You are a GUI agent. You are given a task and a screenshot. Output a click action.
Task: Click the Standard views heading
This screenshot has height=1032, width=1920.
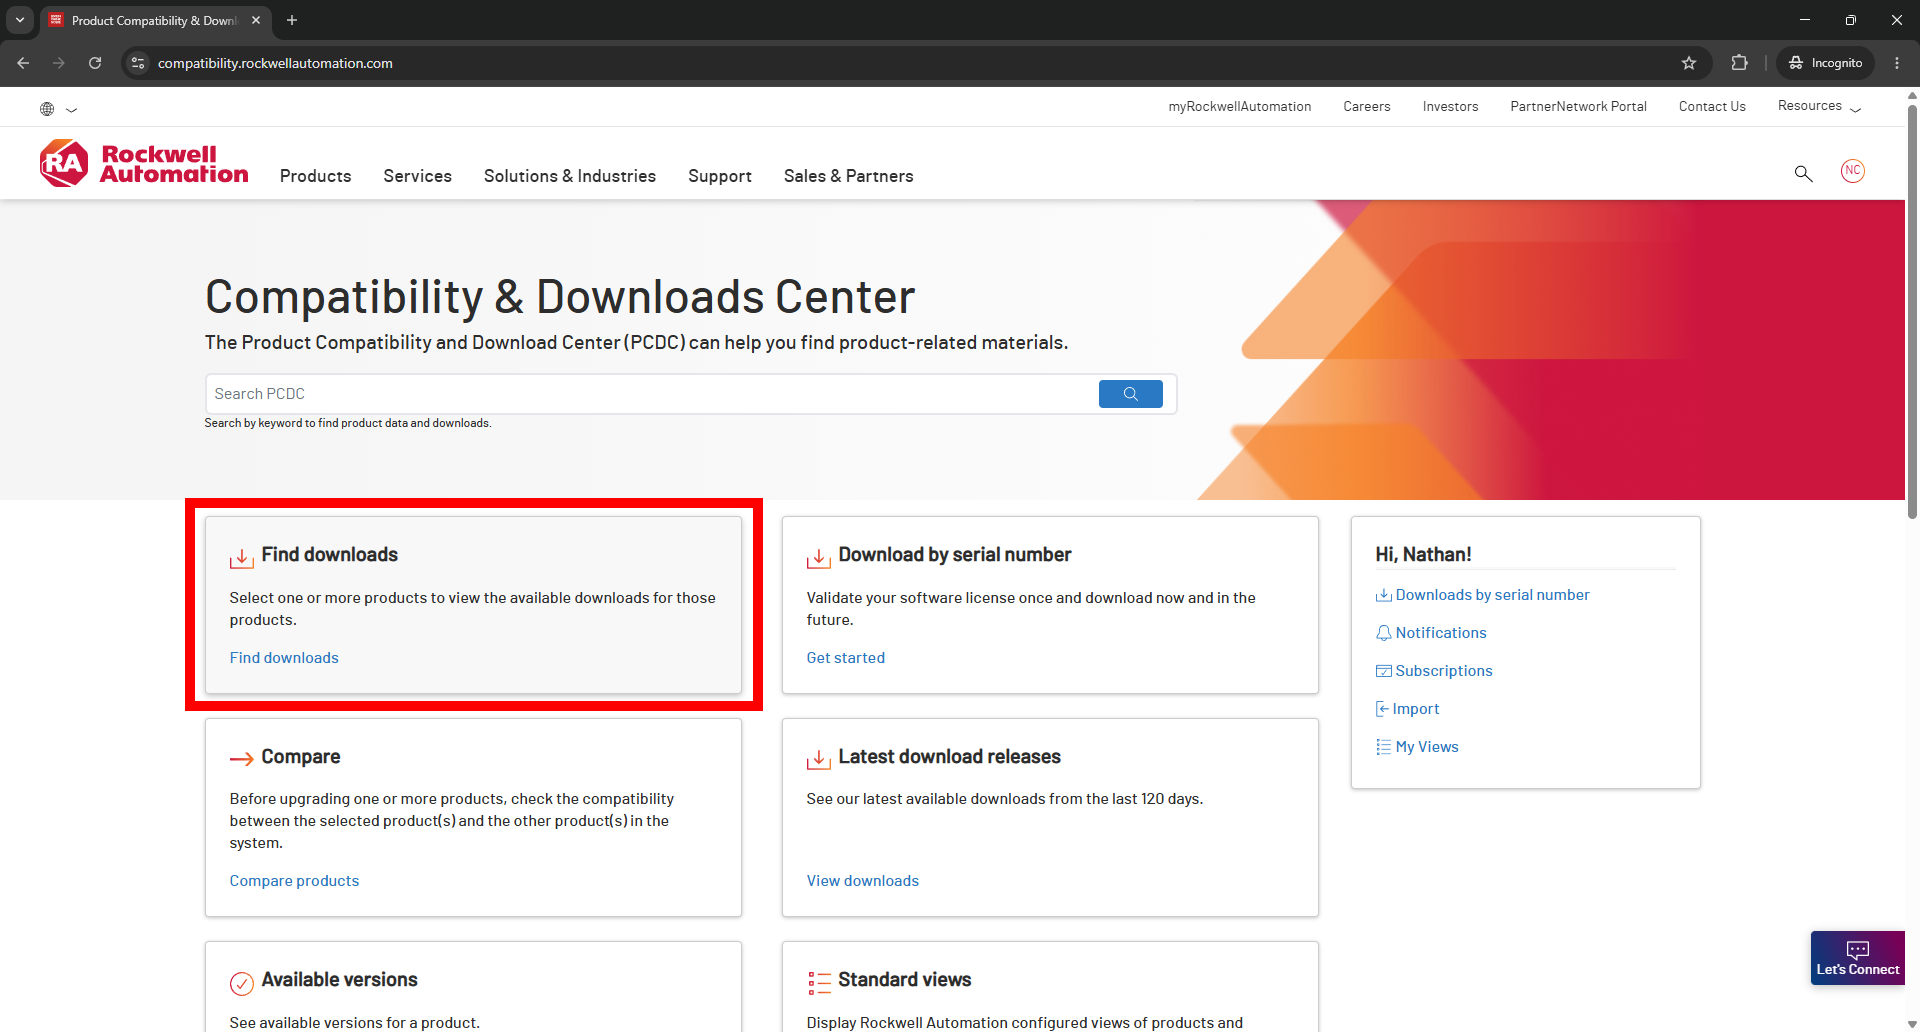coord(904,980)
